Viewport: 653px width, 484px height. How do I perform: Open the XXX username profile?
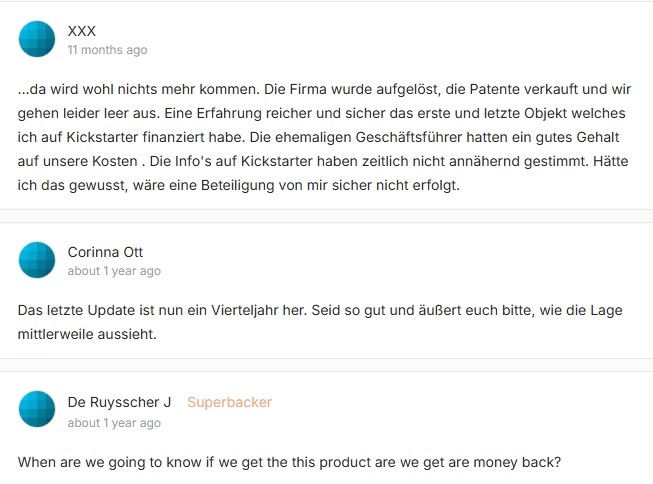(x=82, y=31)
